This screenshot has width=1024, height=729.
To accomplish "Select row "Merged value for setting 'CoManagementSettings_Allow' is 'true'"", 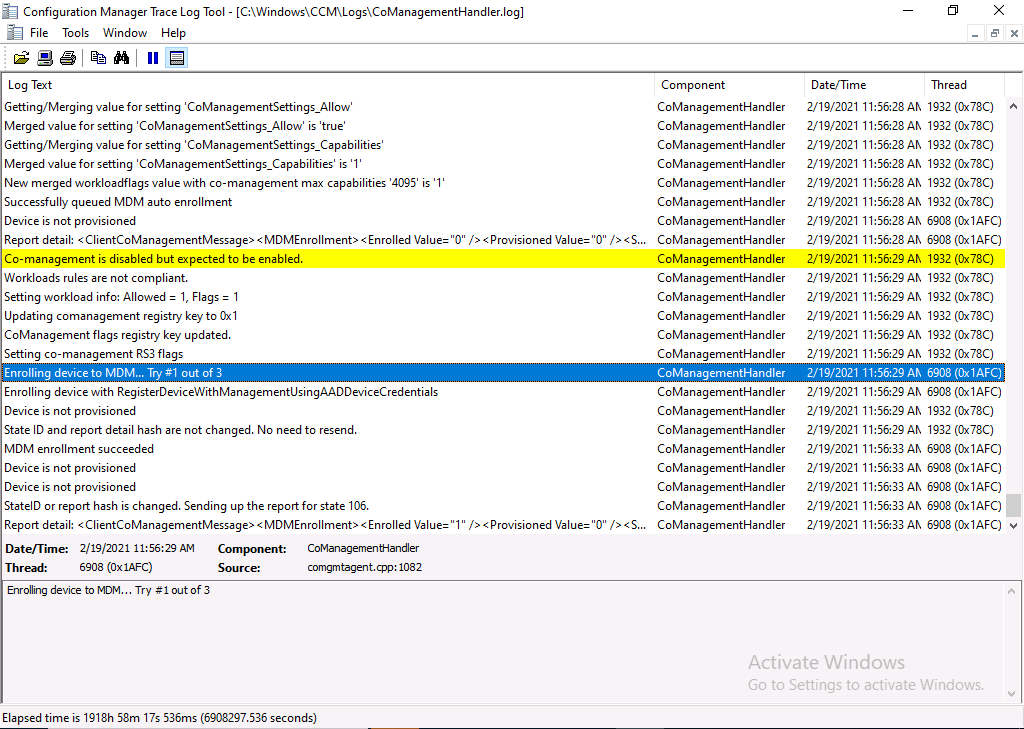I will [x=503, y=126].
